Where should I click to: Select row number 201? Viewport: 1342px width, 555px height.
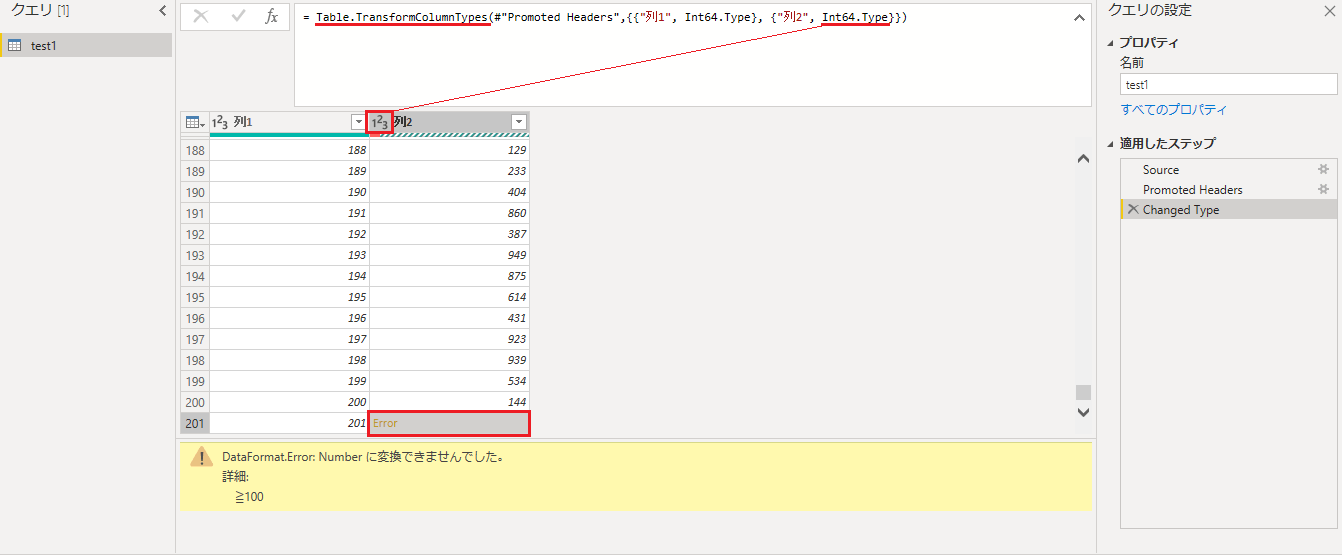tap(195, 423)
